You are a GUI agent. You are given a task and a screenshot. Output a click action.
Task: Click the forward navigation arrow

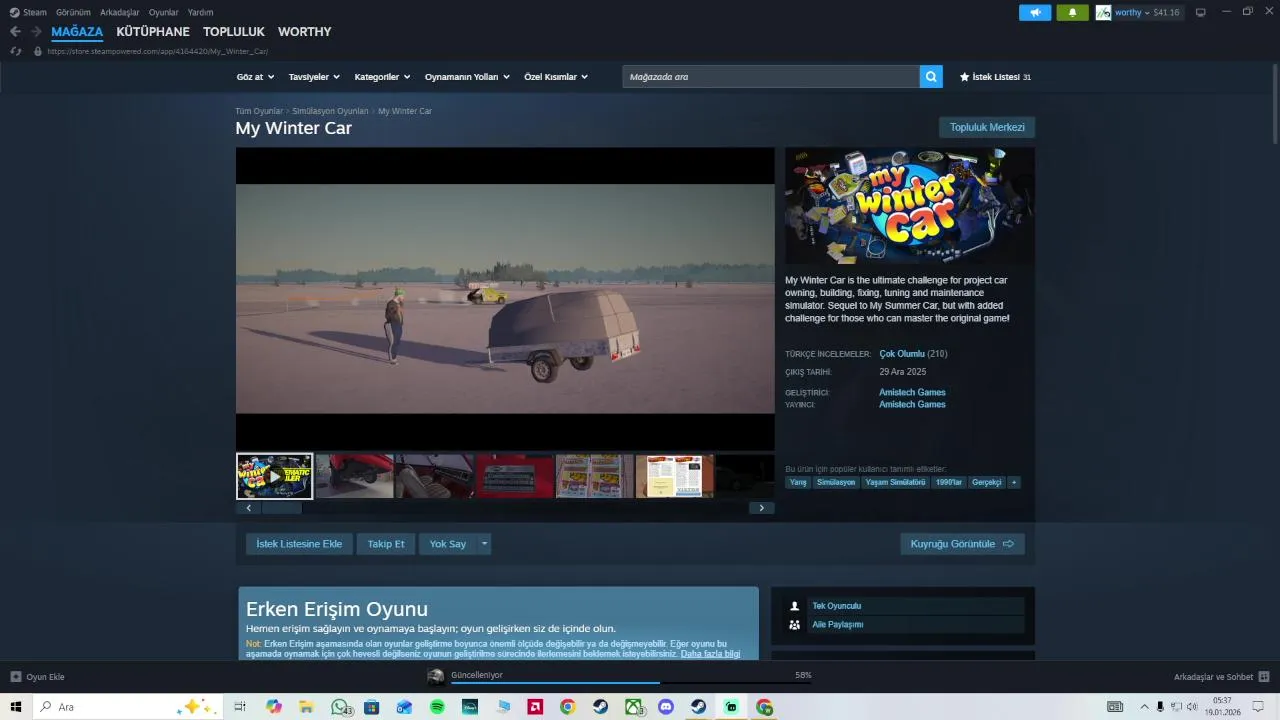click(x=36, y=32)
